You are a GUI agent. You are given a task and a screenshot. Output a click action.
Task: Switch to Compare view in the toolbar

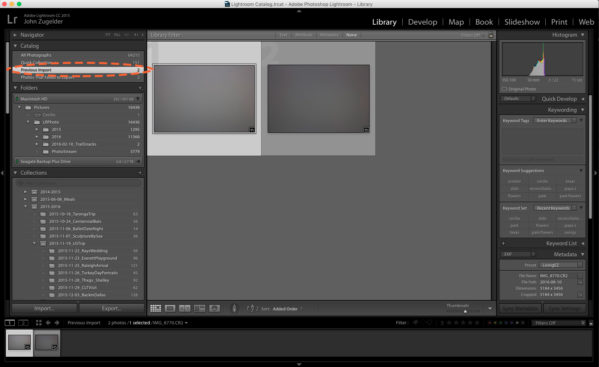185,309
